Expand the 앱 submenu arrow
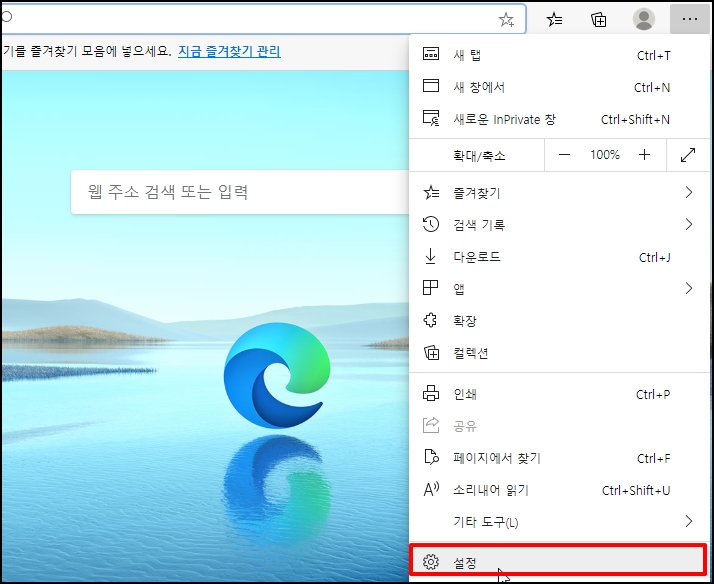The width and height of the screenshot is (714, 584). [688, 288]
